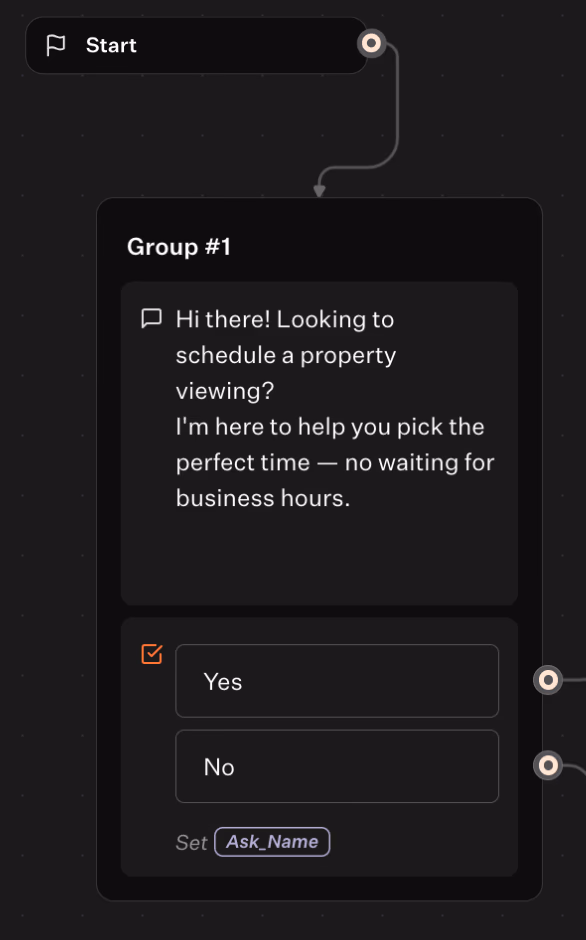Select the No choice item
The image size is (586, 940).
(x=337, y=766)
